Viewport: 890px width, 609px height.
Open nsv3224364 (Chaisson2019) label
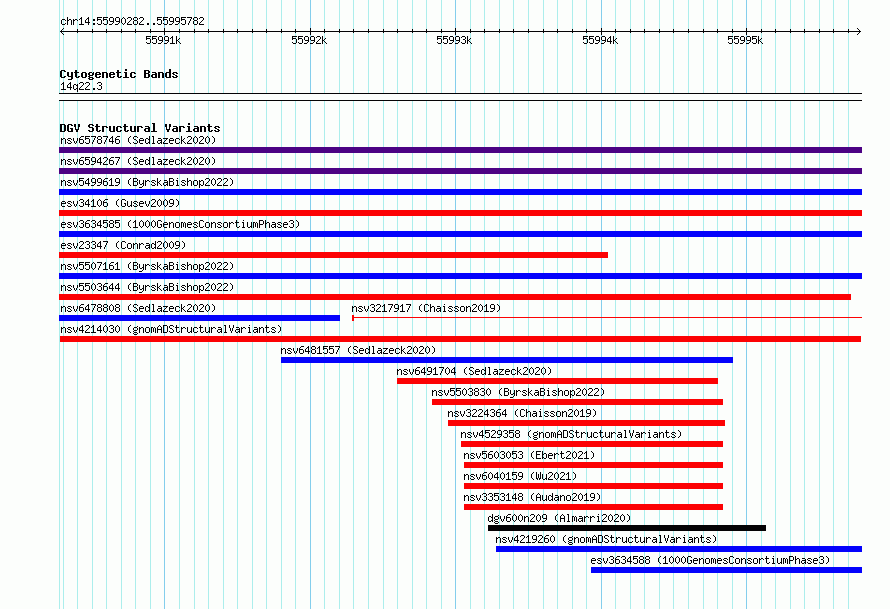(x=522, y=413)
